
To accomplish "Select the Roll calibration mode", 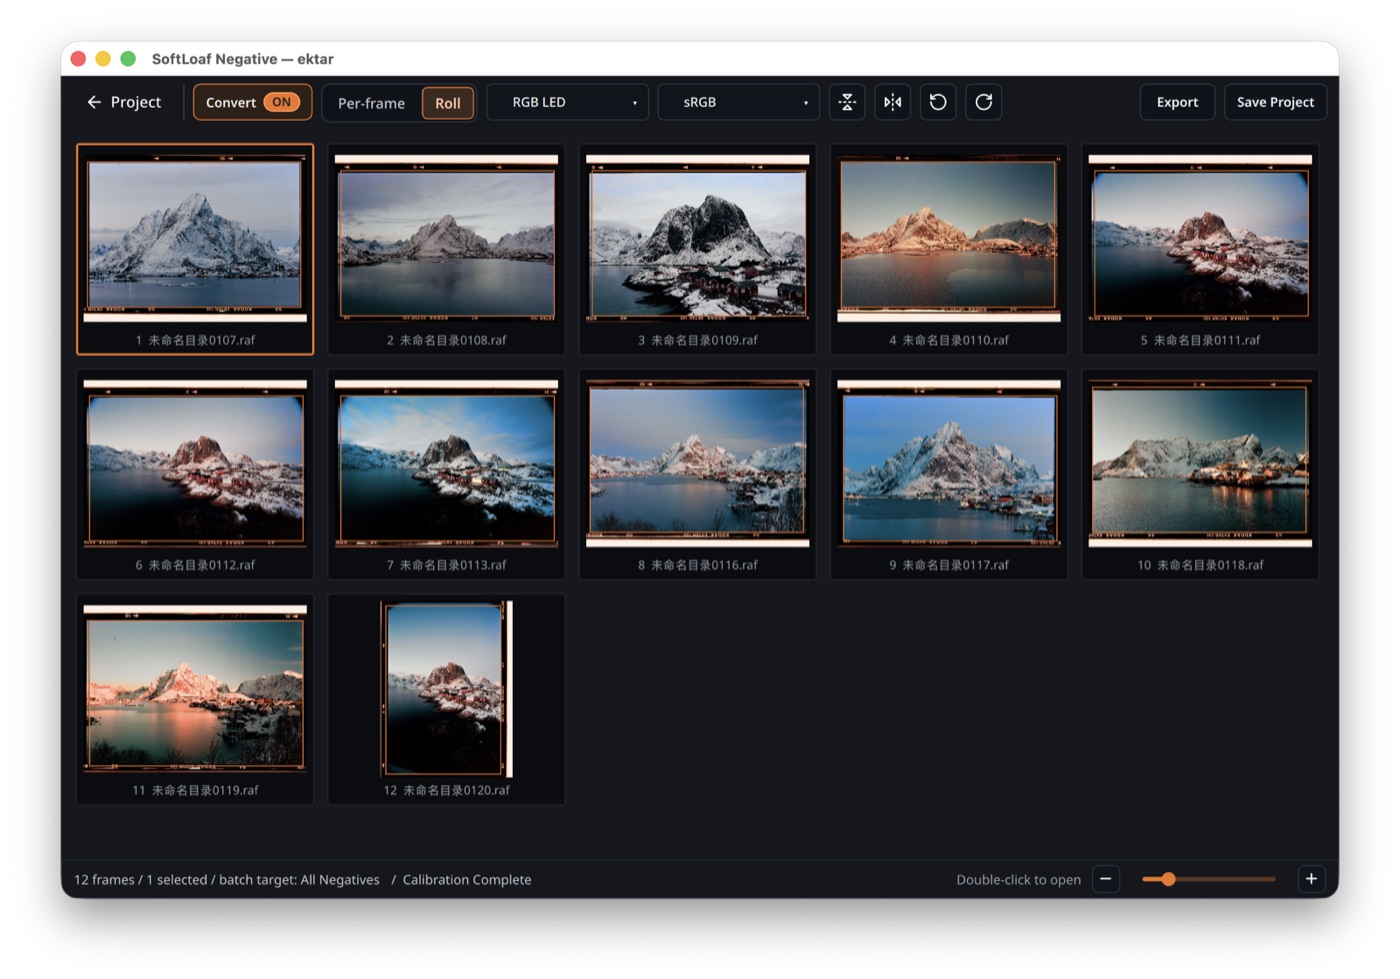I will click(x=447, y=103).
